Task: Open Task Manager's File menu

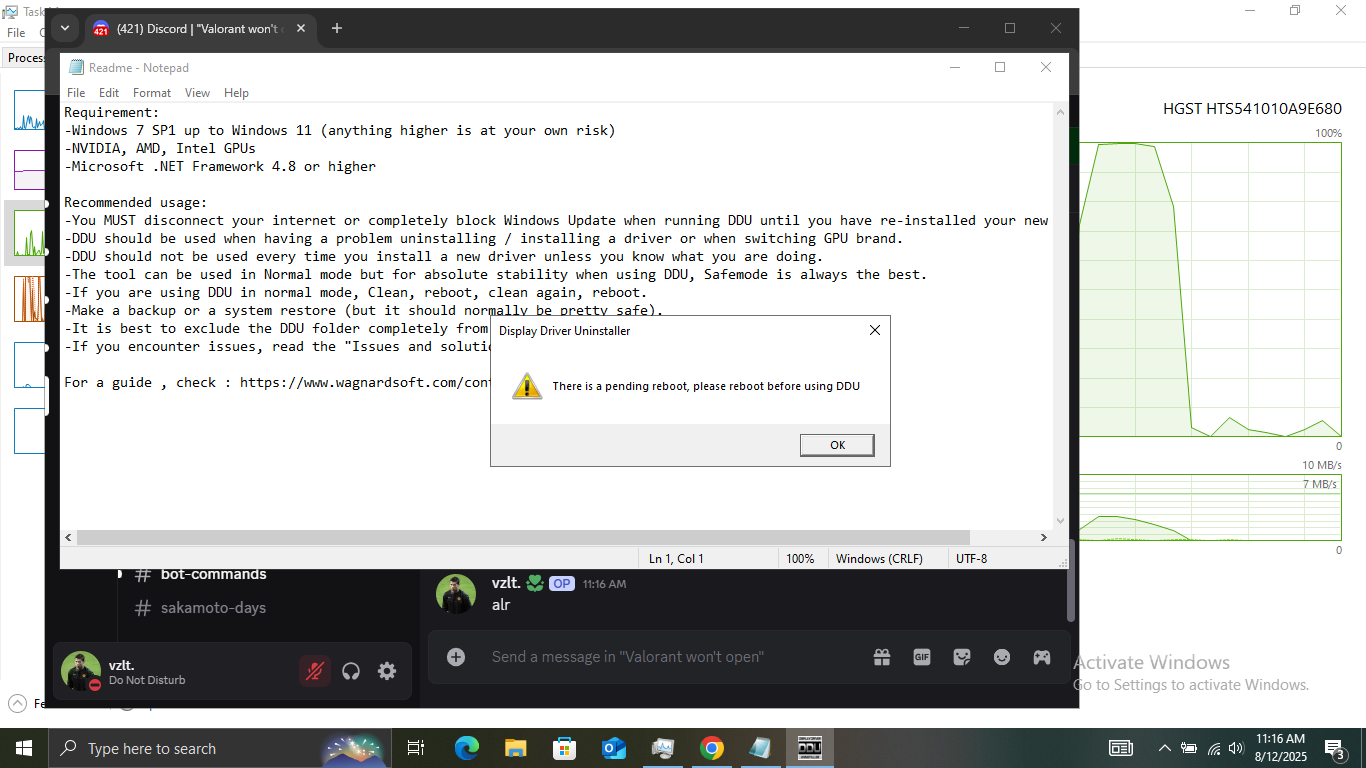Action: coord(16,33)
